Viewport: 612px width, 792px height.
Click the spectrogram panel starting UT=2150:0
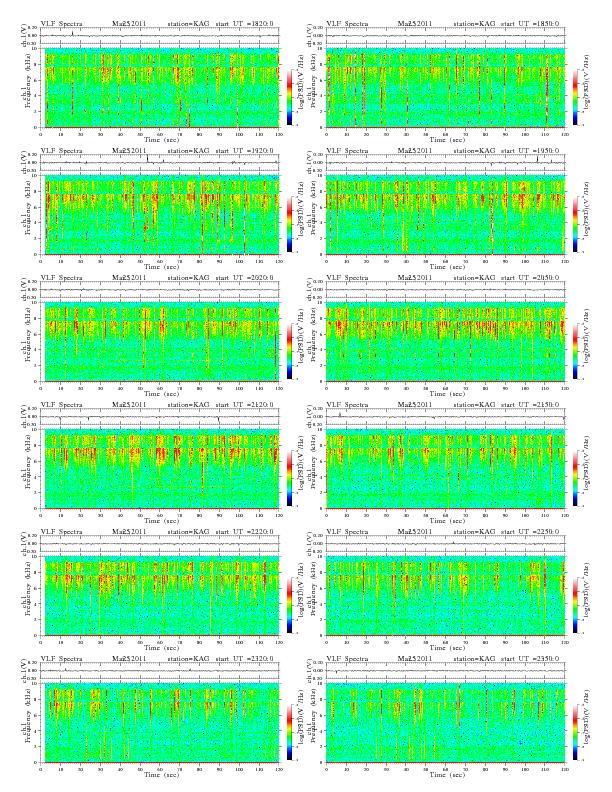point(445,469)
